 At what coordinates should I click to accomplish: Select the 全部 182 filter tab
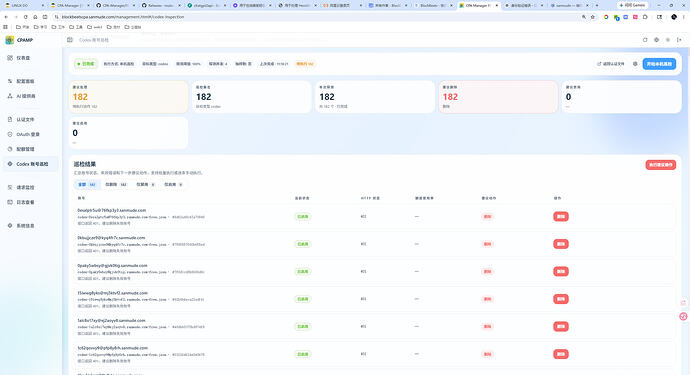(87, 184)
